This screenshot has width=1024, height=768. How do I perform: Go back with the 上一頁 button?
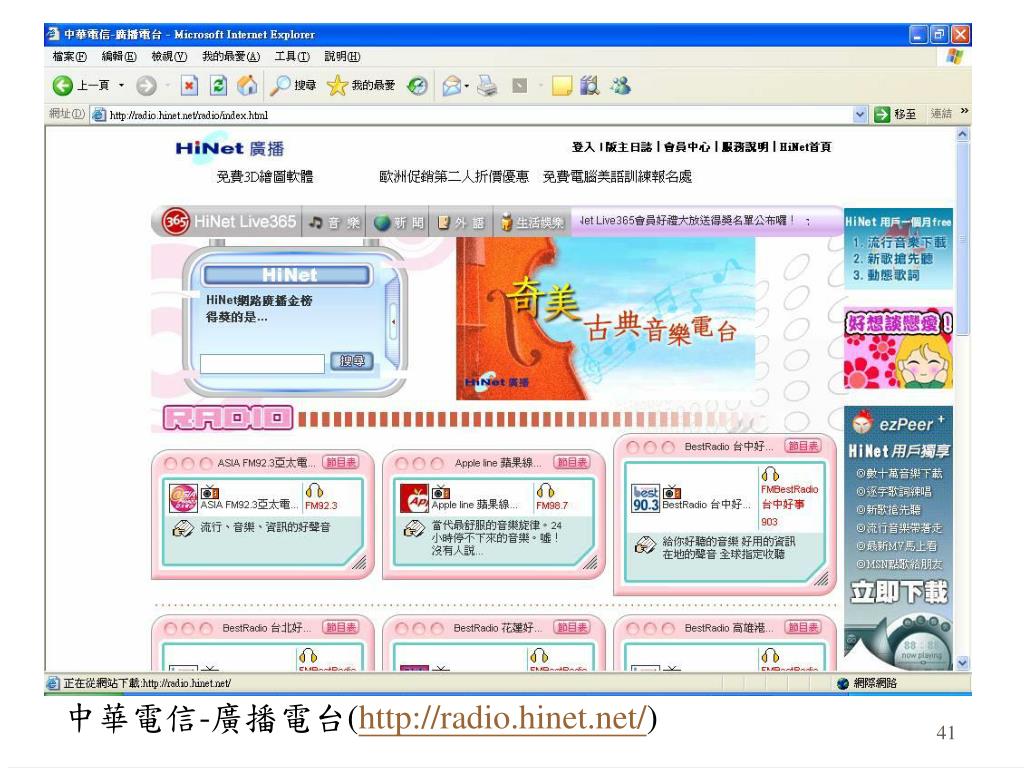(x=80, y=86)
